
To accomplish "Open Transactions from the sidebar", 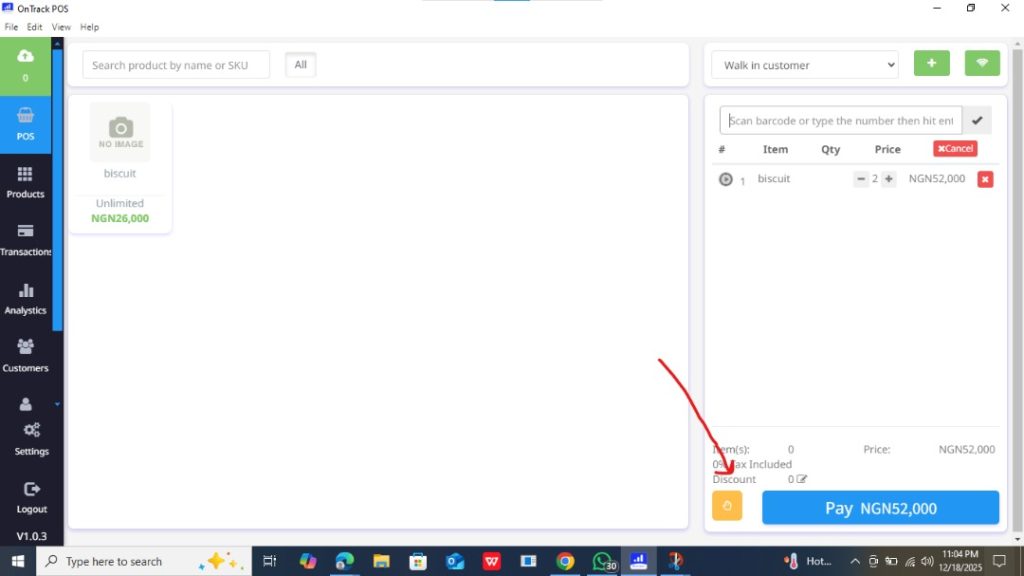I will pos(25,240).
